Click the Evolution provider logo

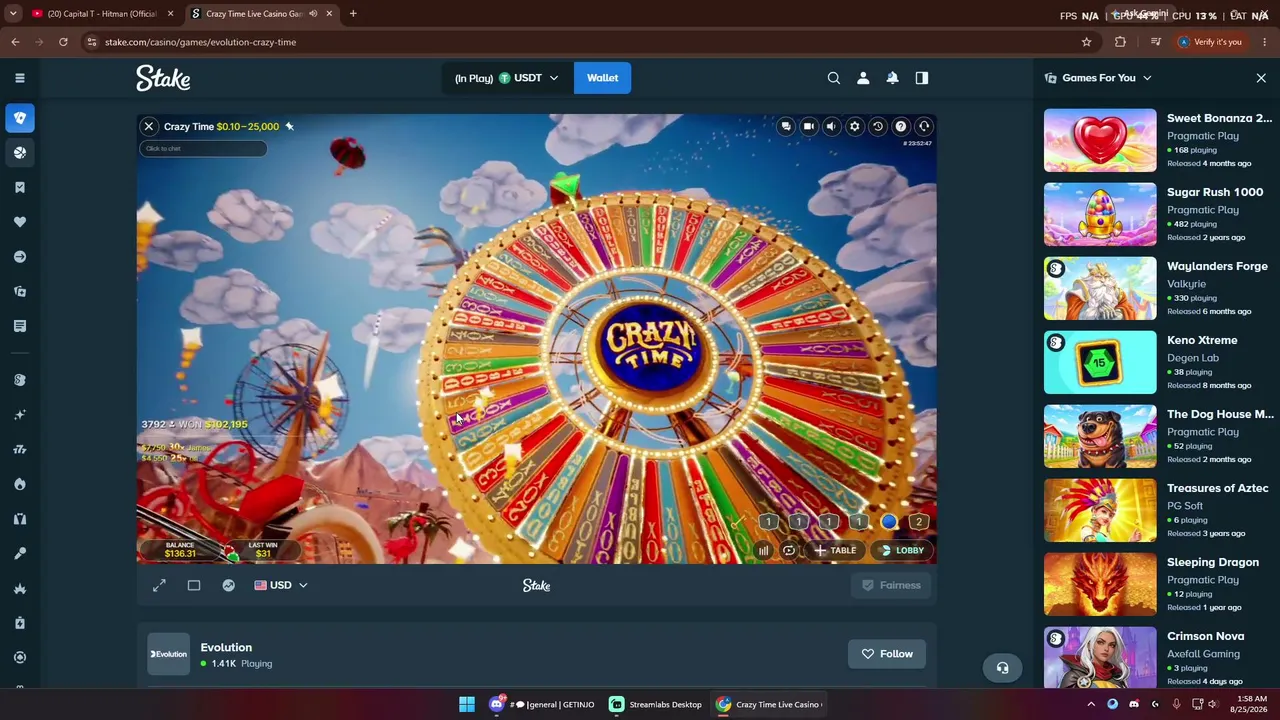[x=168, y=654]
